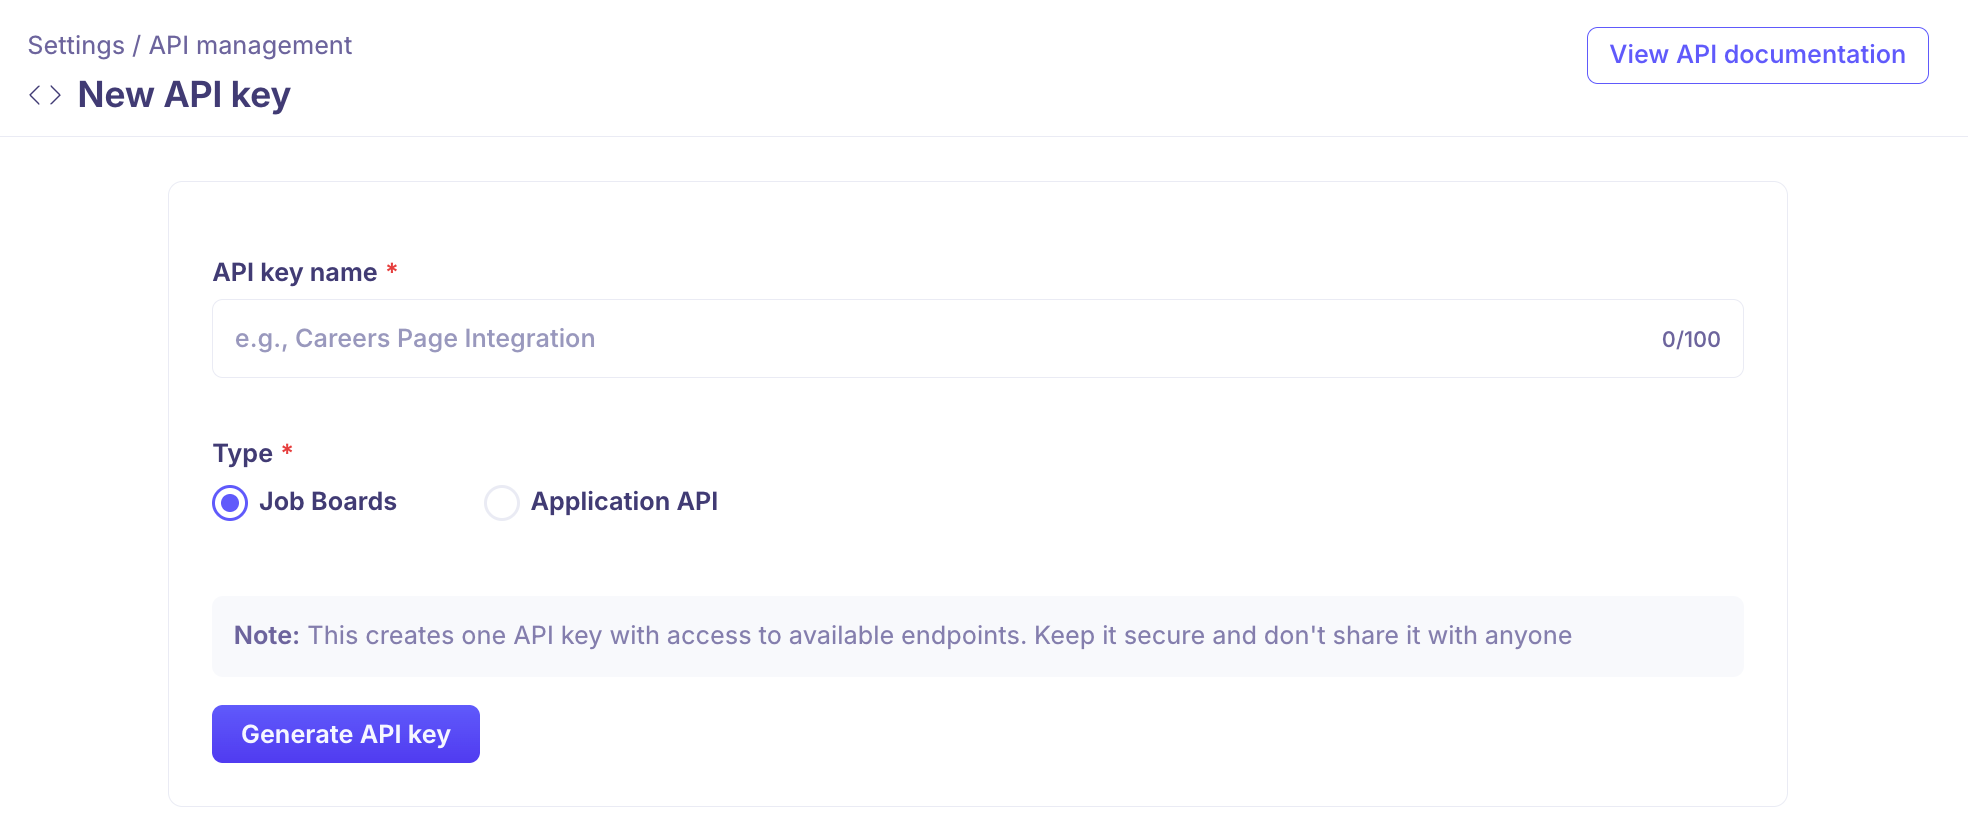Select the Job Boards radio button
Image resolution: width=1968 pixels, height=830 pixels.
[230, 503]
